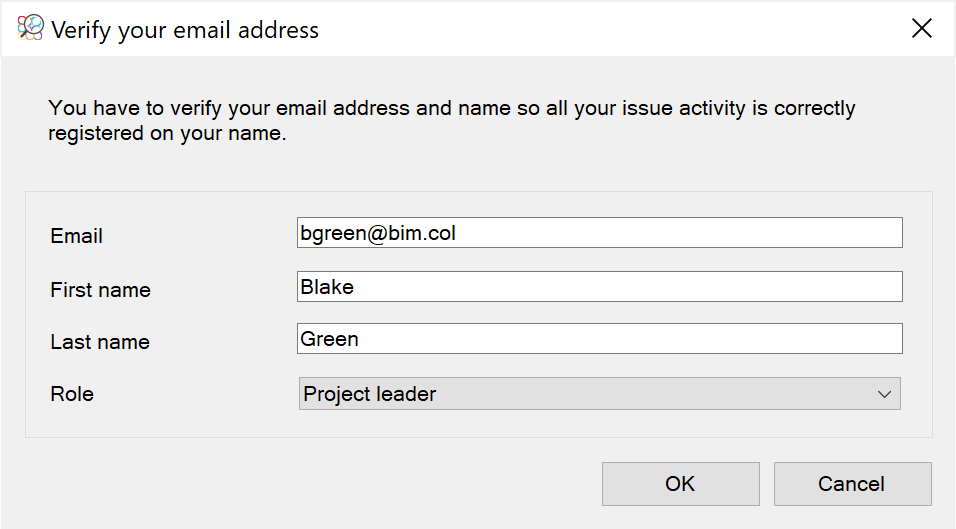Screen dimensions: 956x529
Task: Click the Last name label
Action: (100, 342)
